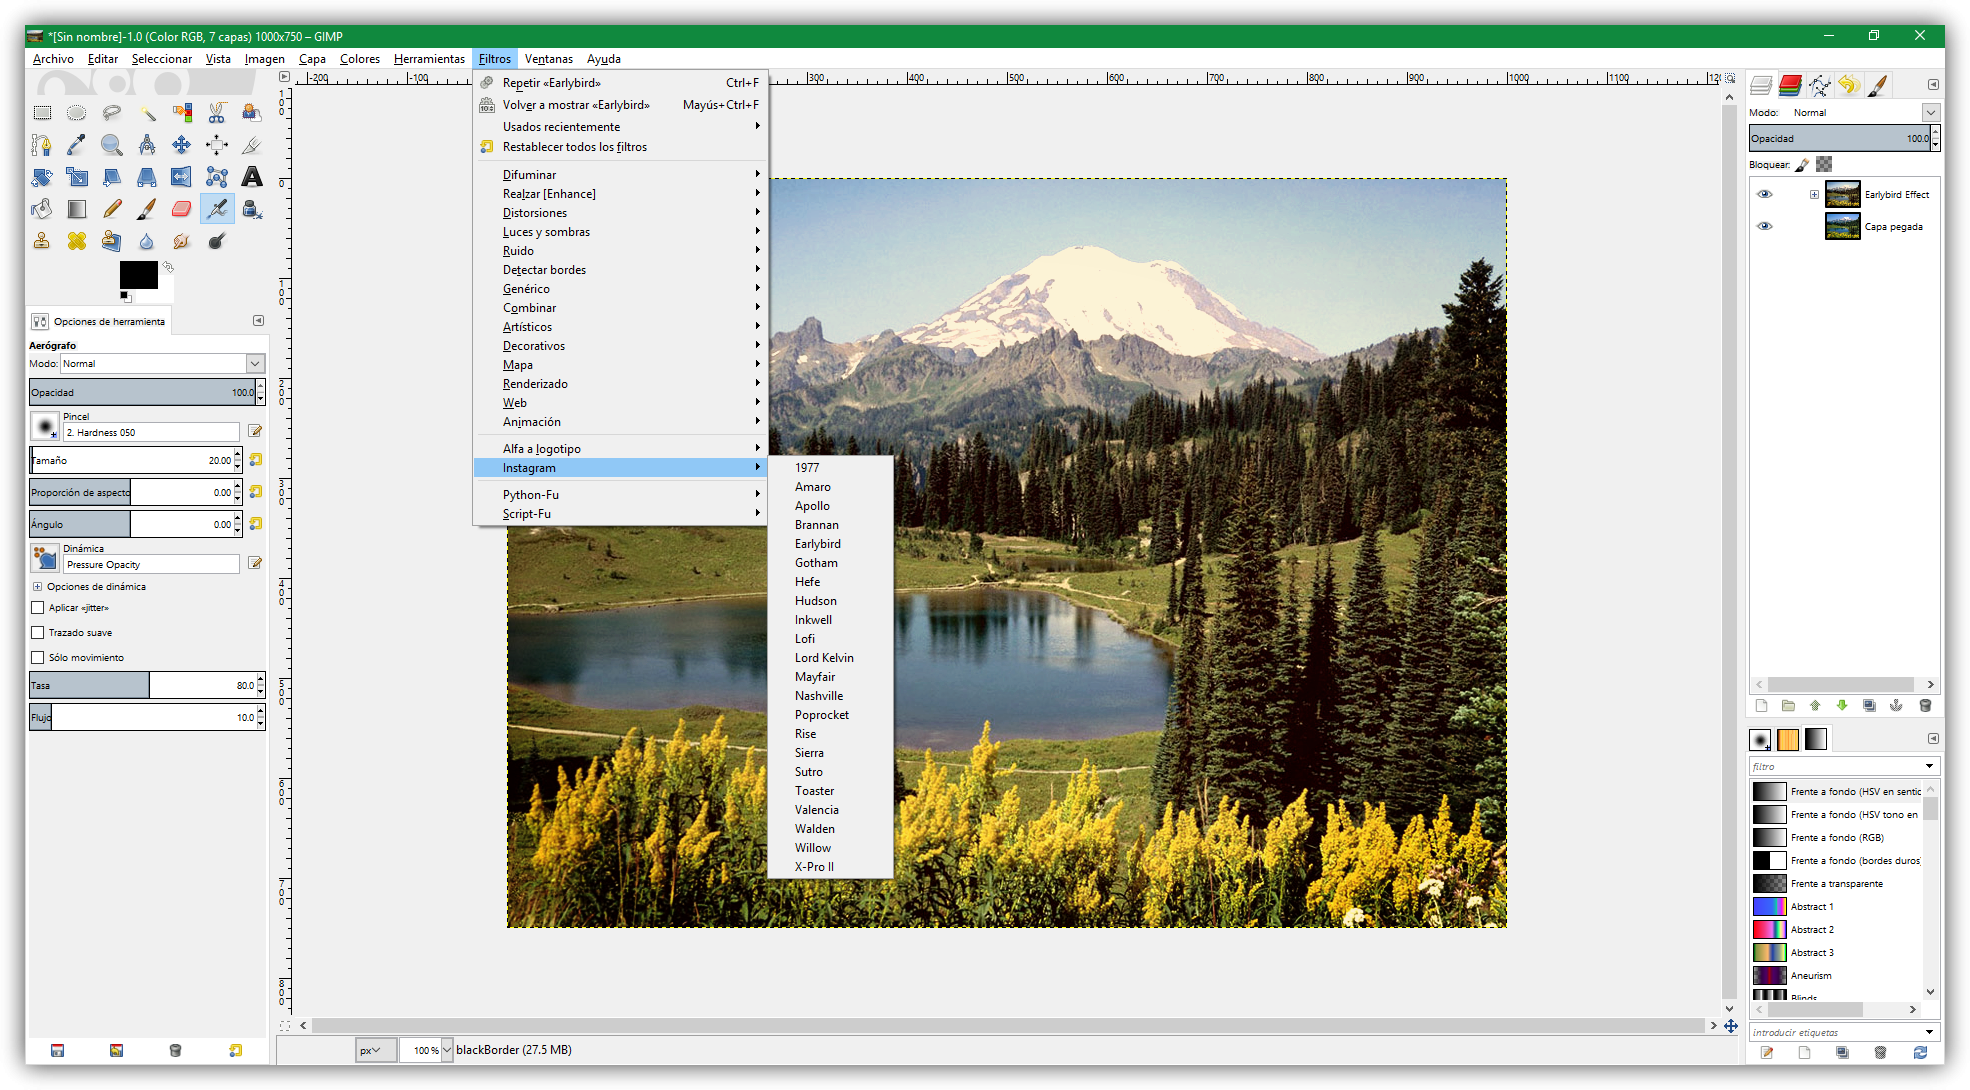Click the black foreground color swatch
Image resolution: width=1970 pixels, height=1090 pixels.
[138, 275]
